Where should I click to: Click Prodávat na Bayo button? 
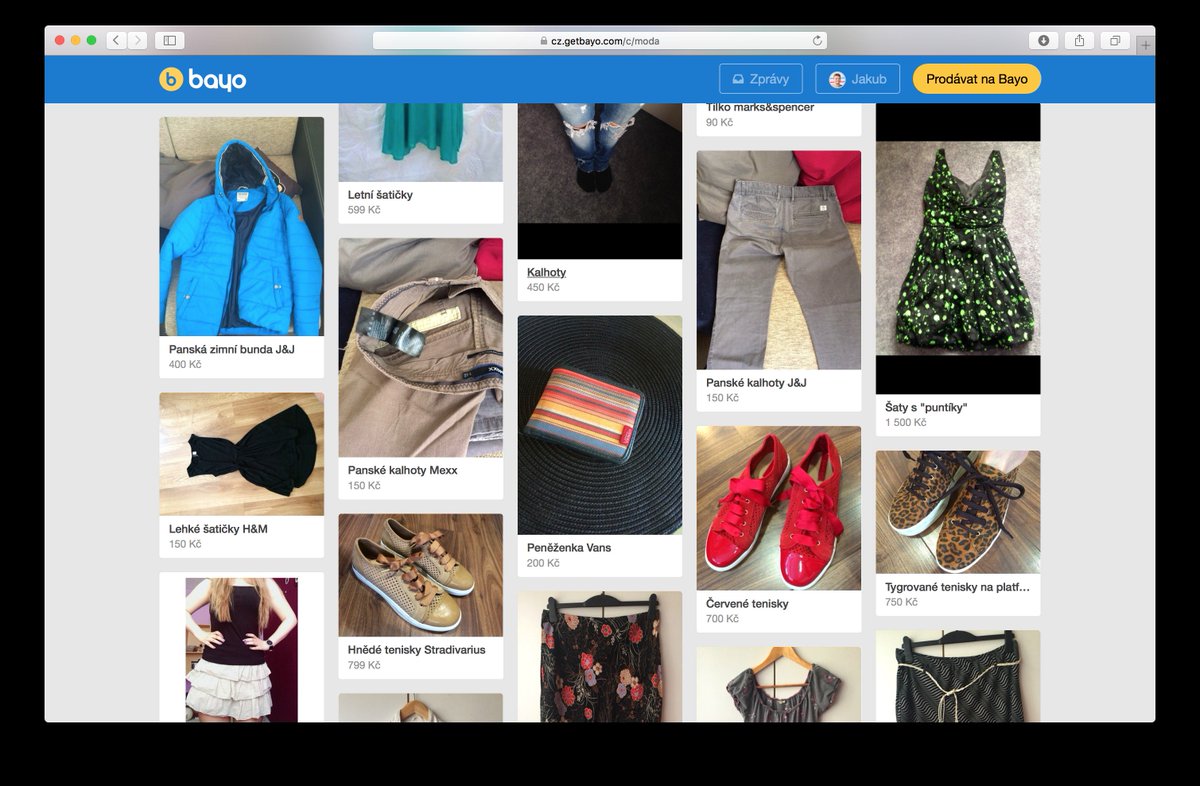[x=977, y=79]
